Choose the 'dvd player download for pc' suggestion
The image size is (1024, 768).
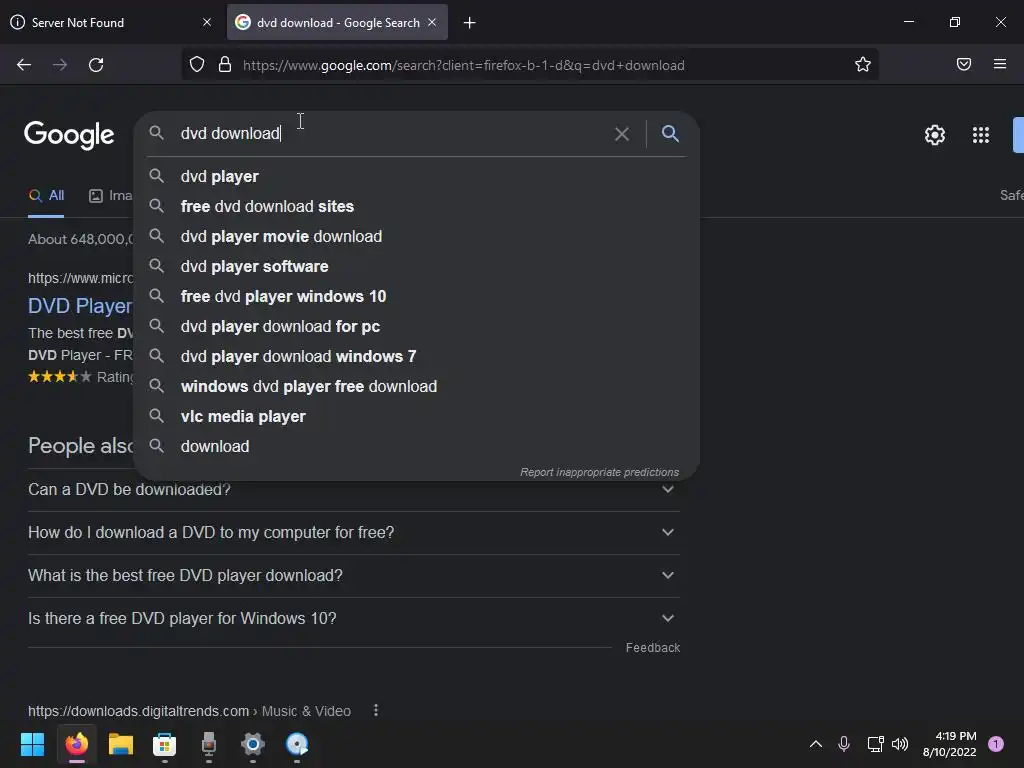[x=417, y=327]
